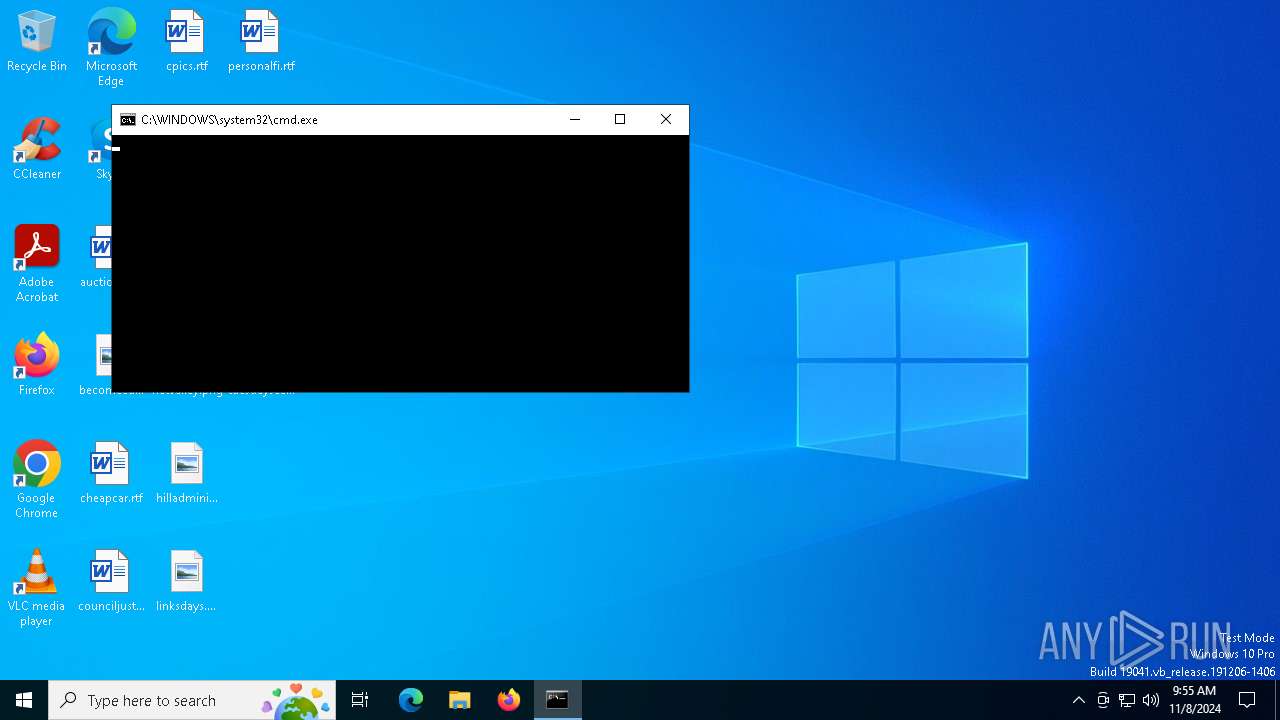The image size is (1280, 720).
Task: Open the Windows Start menu
Action: 24,700
